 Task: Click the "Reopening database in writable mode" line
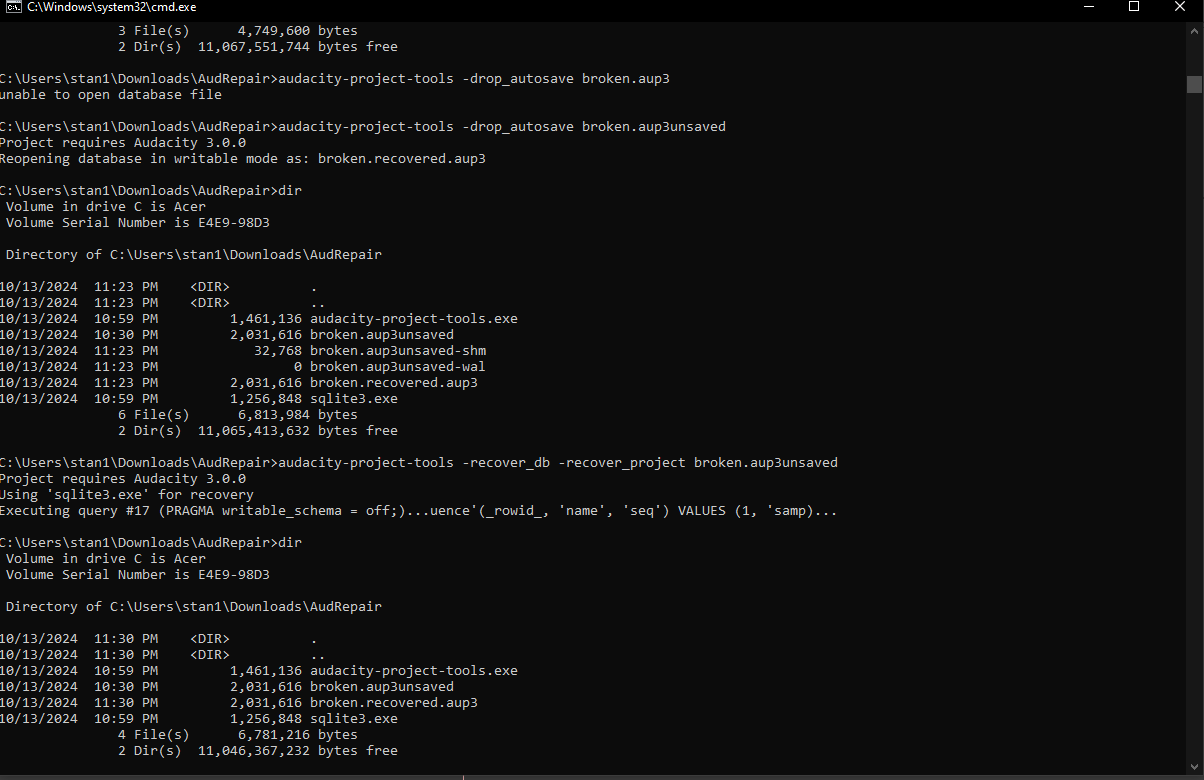coord(246,159)
